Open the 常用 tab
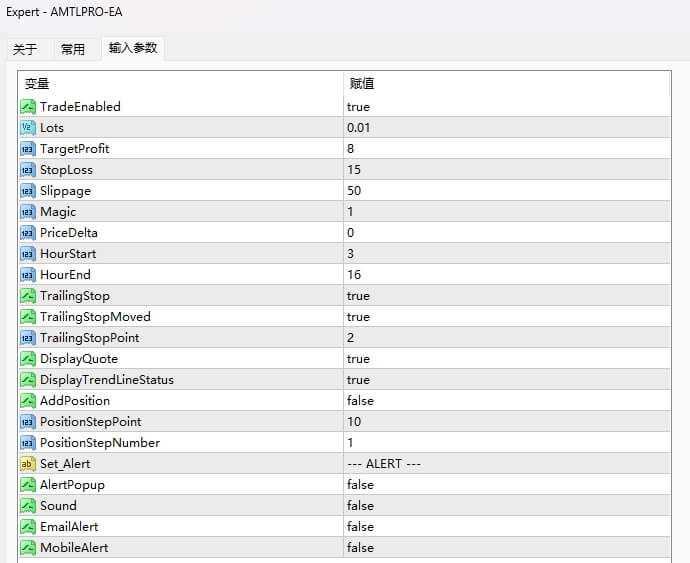The height and width of the screenshot is (563, 690). pyautogui.click(x=73, y=49)
